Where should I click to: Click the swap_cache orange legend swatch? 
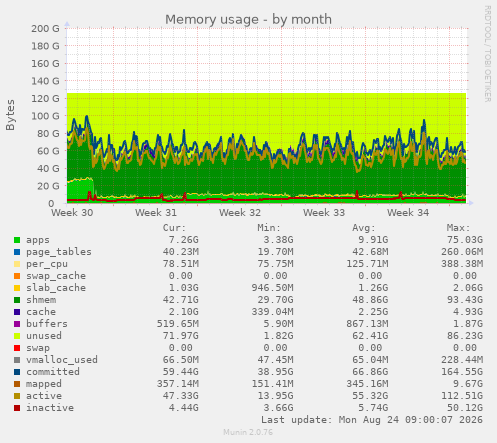(x=17, y=276)
